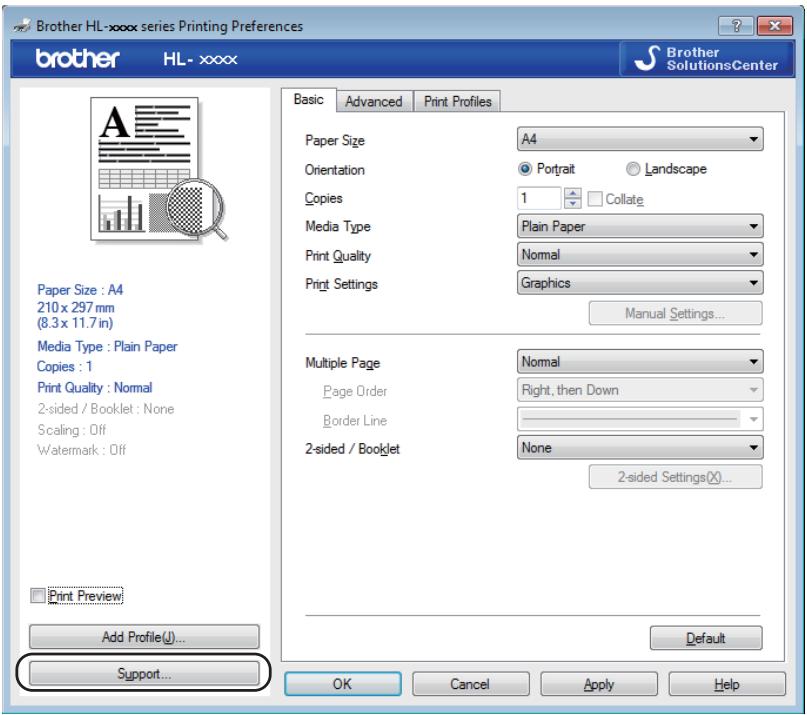Confirm with the OK button

[342, 684]
